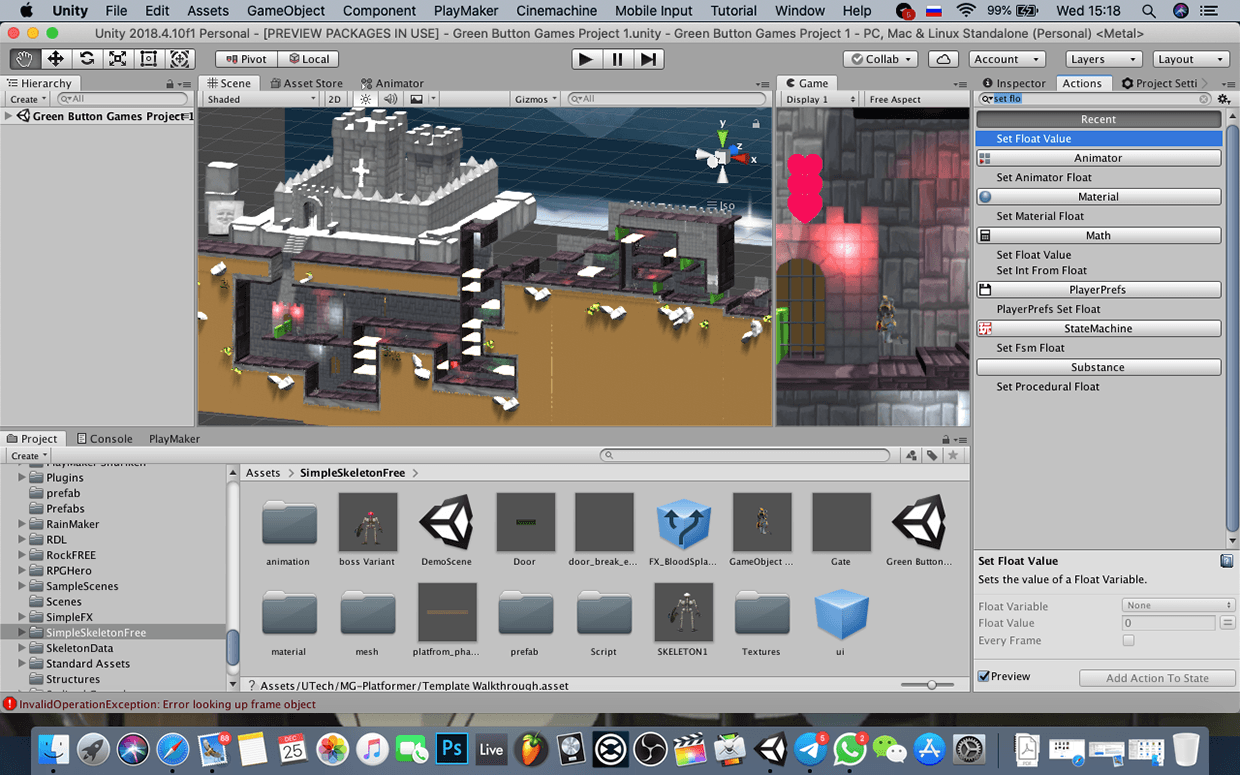Enable the Every Frame checkbox
The image size is (1240, 775).
(1128, 640)
